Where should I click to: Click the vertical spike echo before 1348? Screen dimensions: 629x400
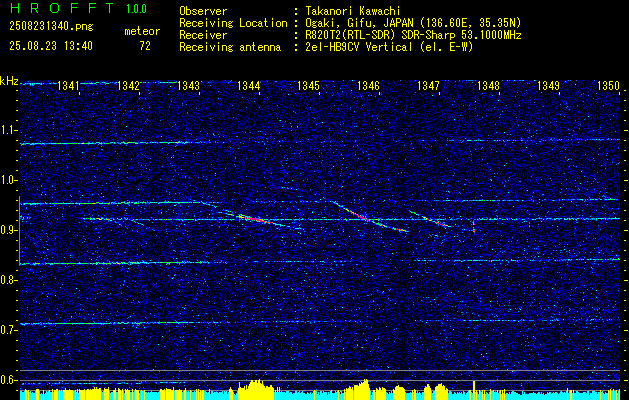click(x=474, y=226)
